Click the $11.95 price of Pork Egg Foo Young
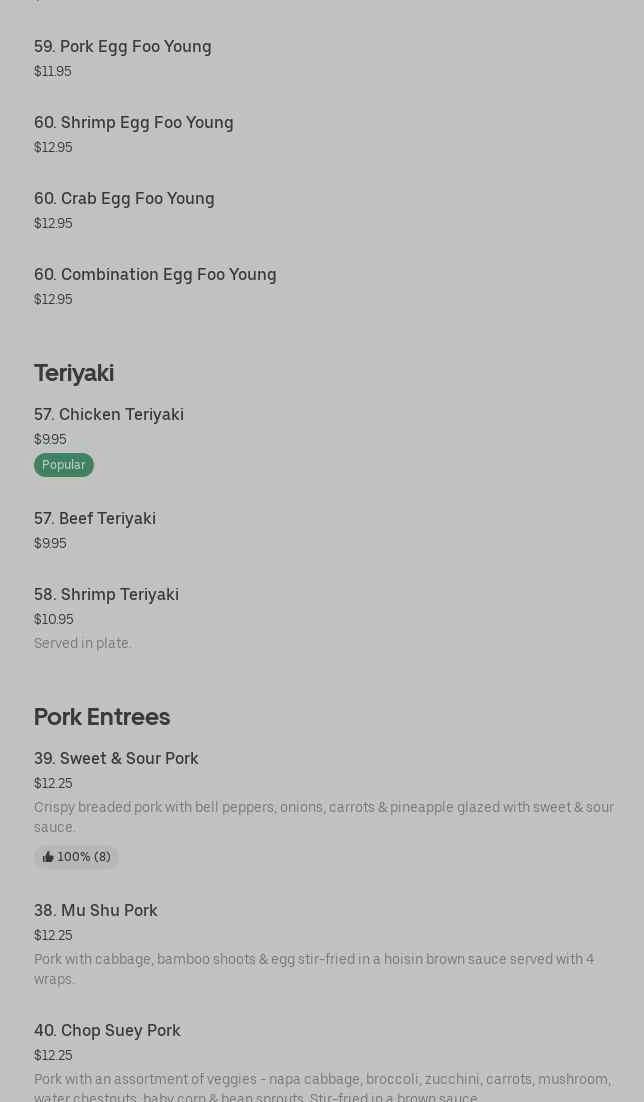The width and height of the screenshot is (644, 1102). 53,71
